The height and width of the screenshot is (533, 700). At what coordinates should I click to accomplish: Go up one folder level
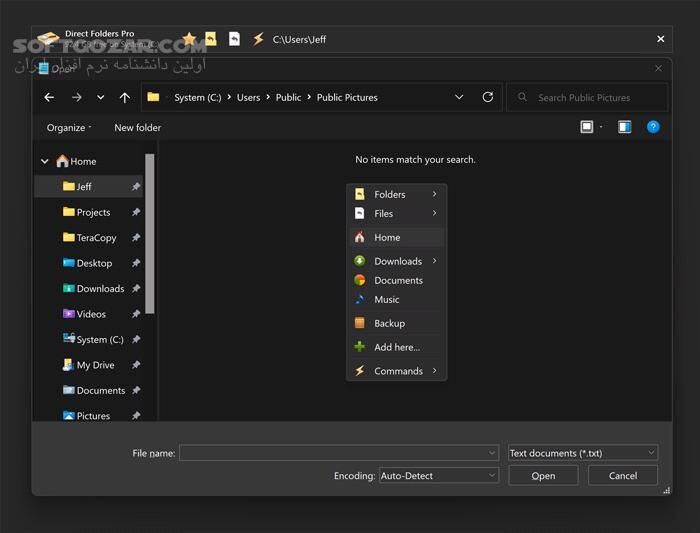125,97
